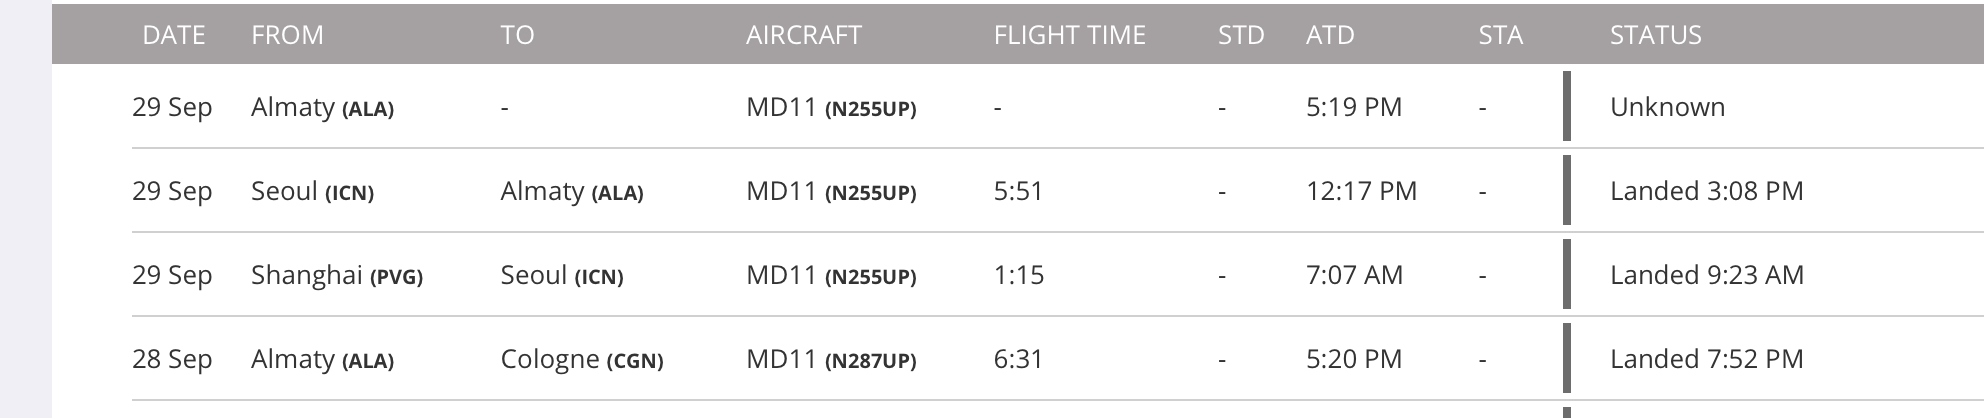Open Cologne (CGN) destination link

(x=582, y=359)
